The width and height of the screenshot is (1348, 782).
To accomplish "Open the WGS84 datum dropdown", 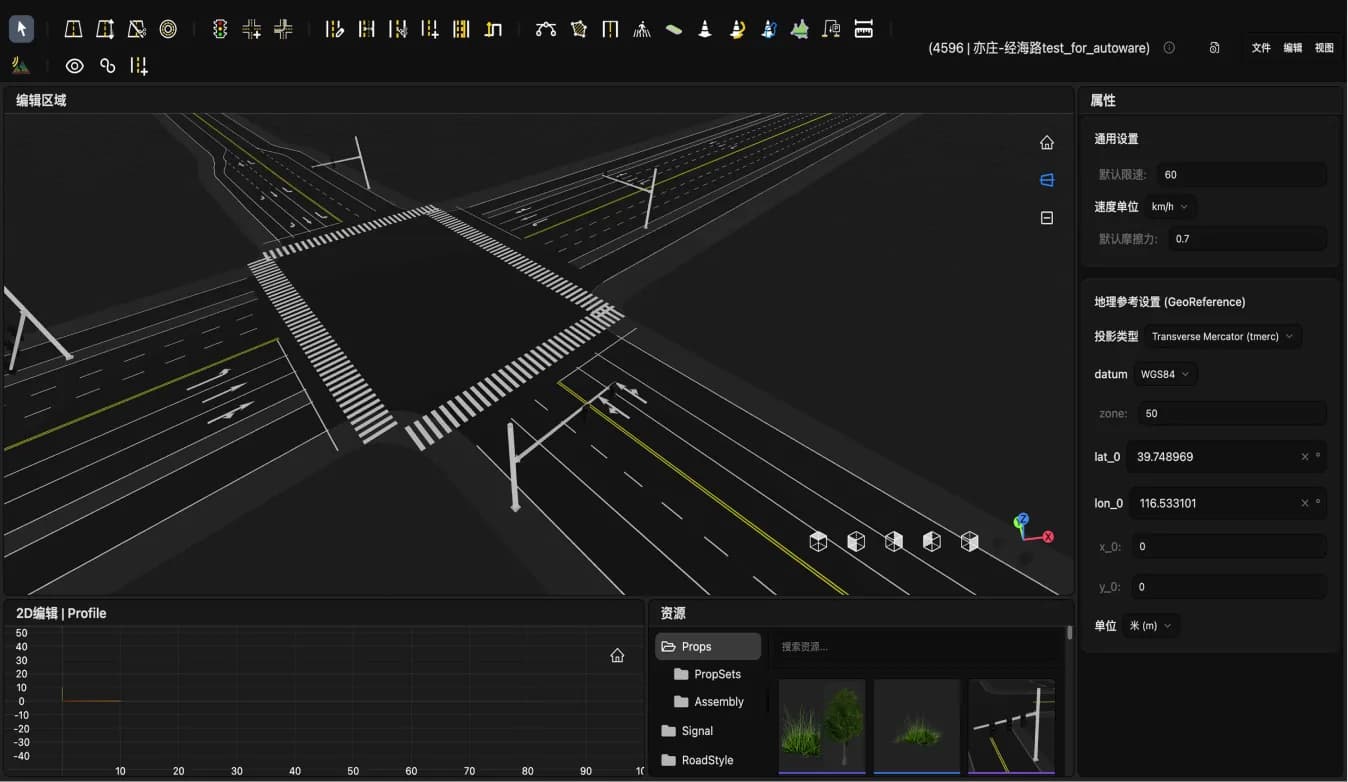I will 1166,374.
